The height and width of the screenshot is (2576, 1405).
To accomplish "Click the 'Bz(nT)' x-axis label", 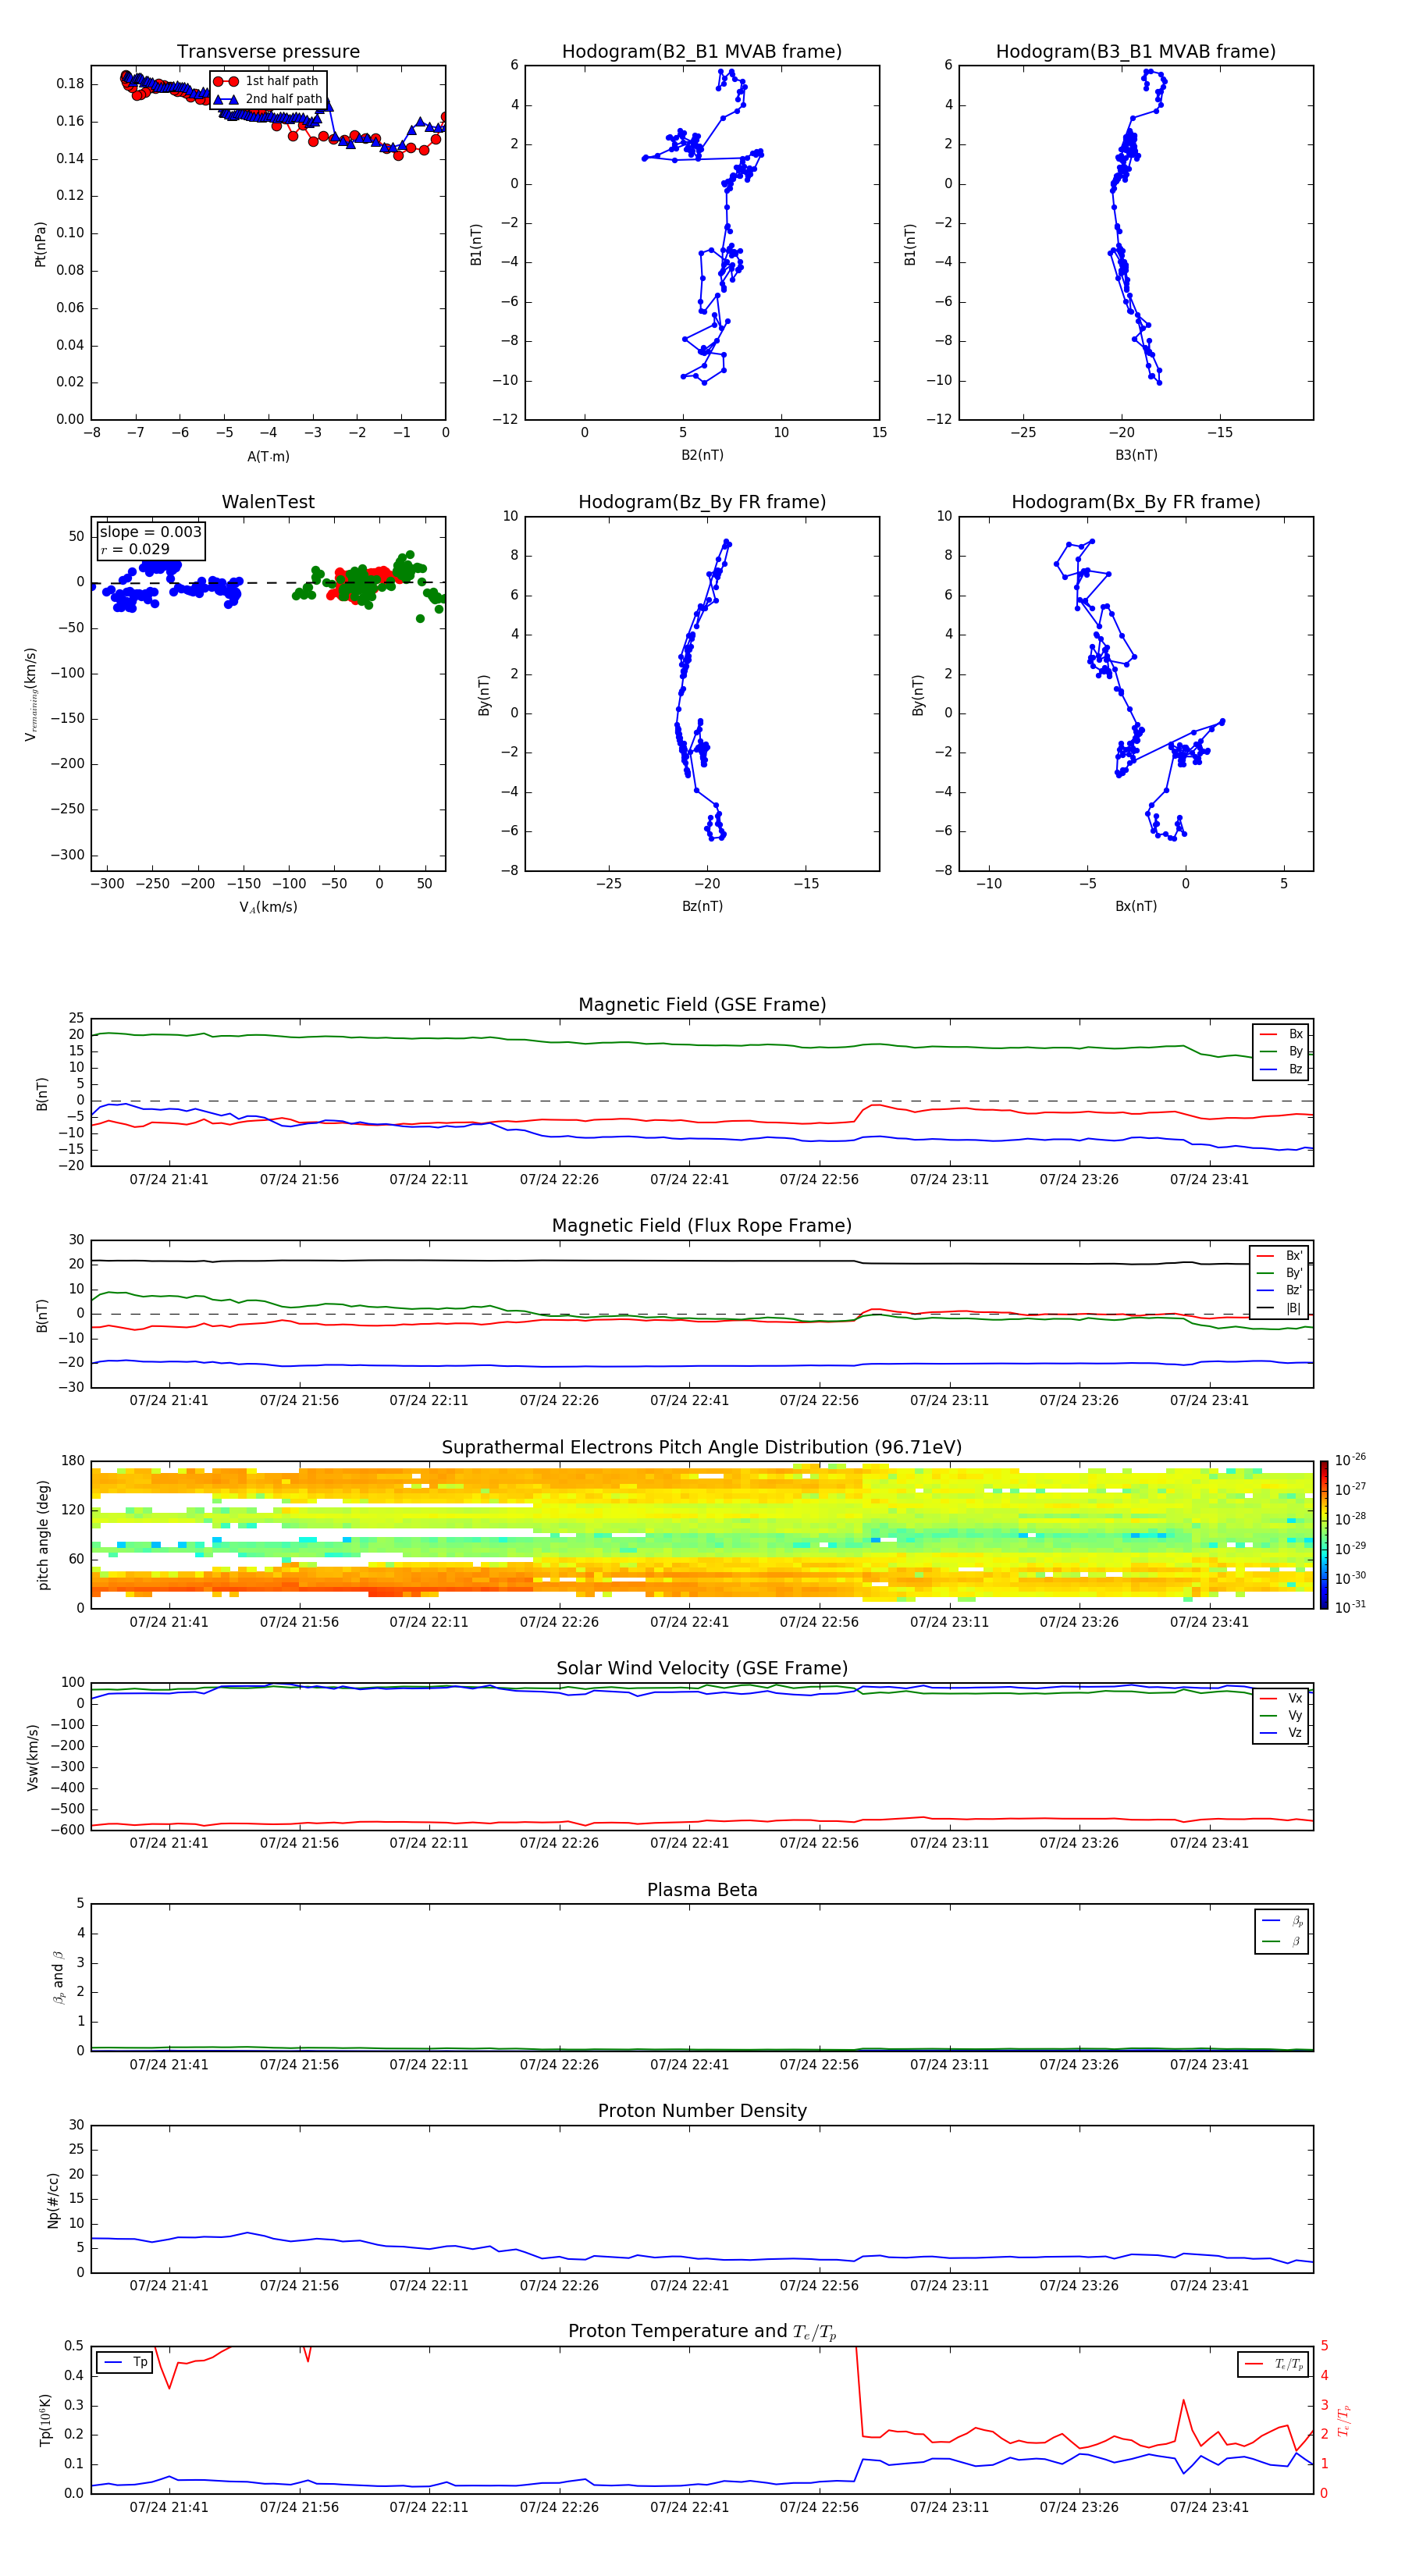I will point(702,906).
